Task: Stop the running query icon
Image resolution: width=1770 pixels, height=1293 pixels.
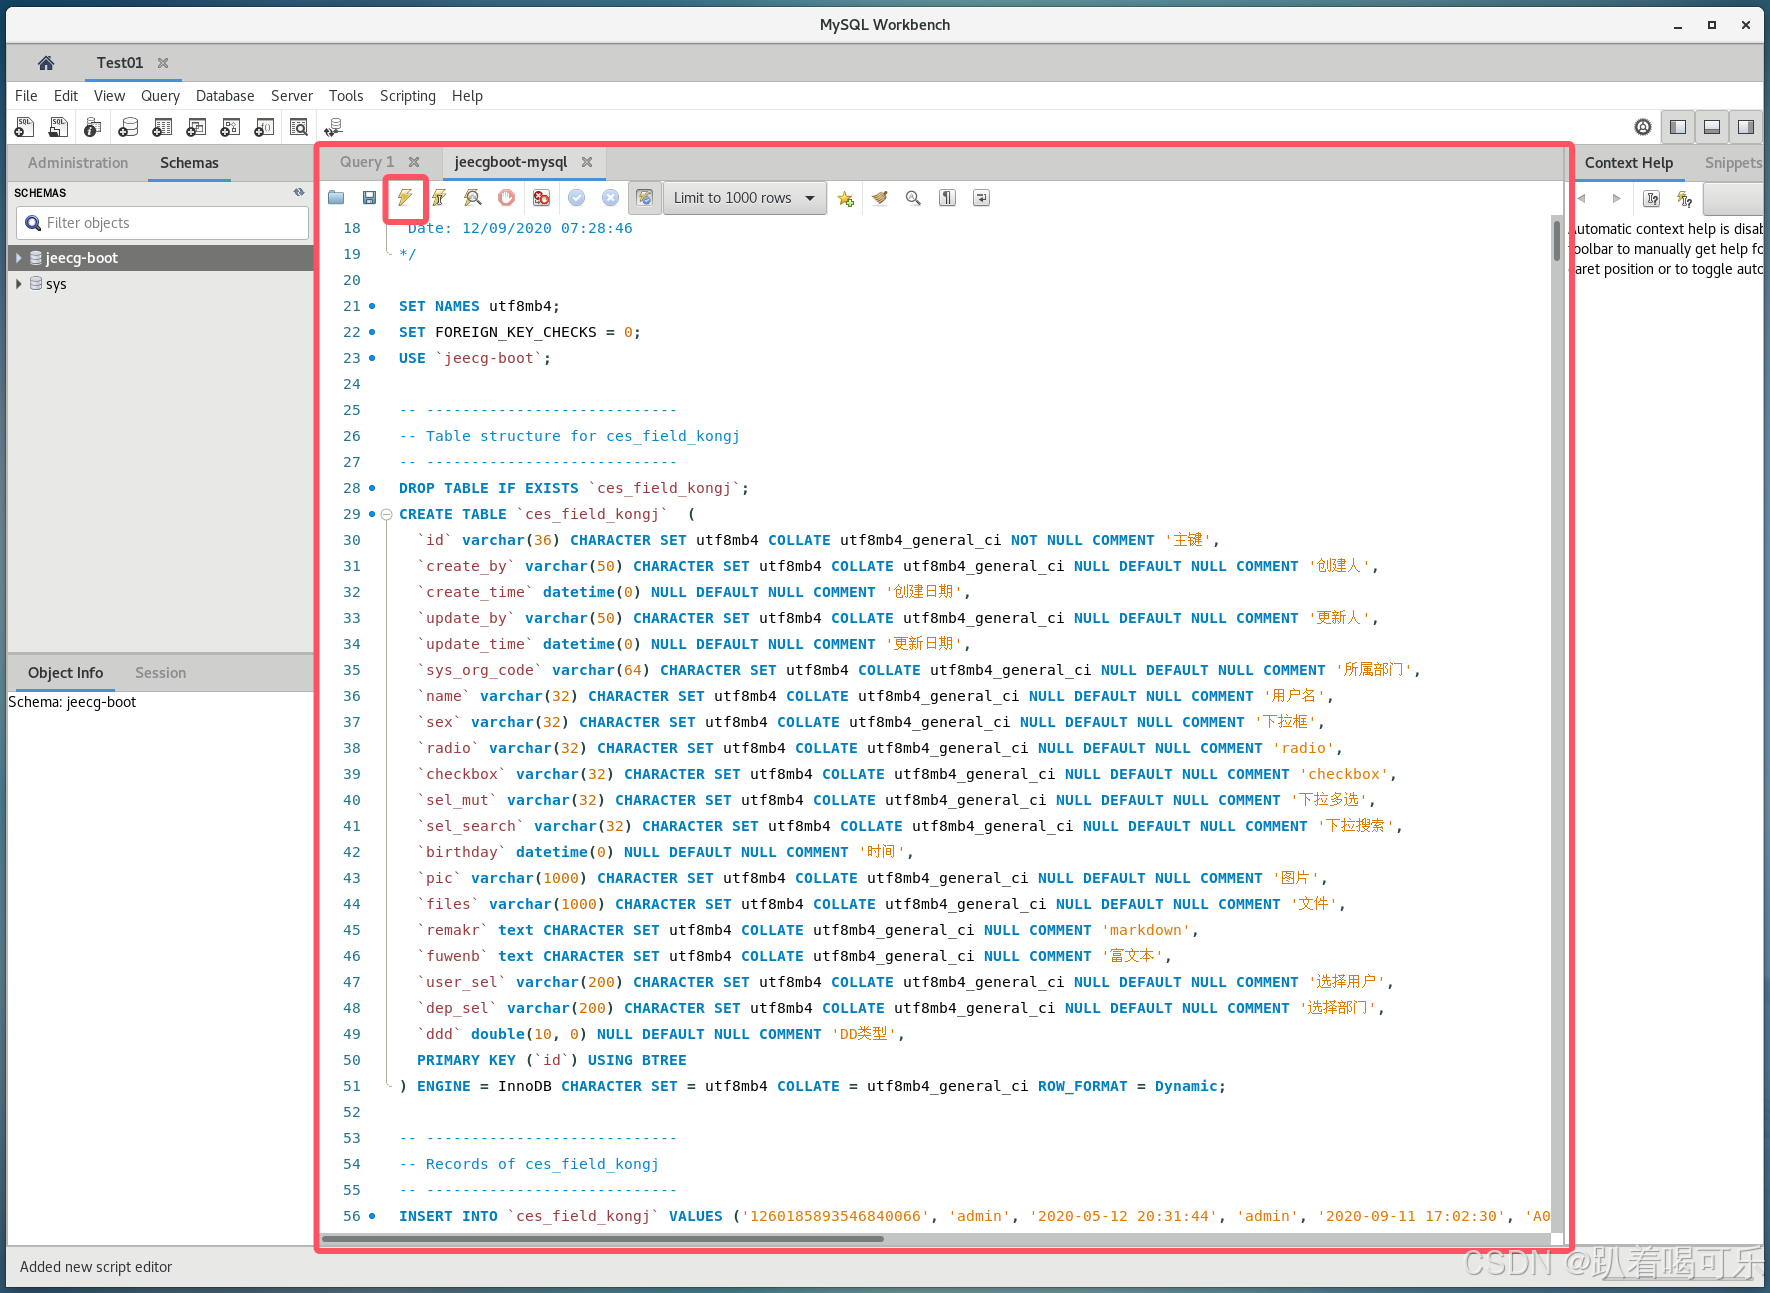Action: [506, 198]
